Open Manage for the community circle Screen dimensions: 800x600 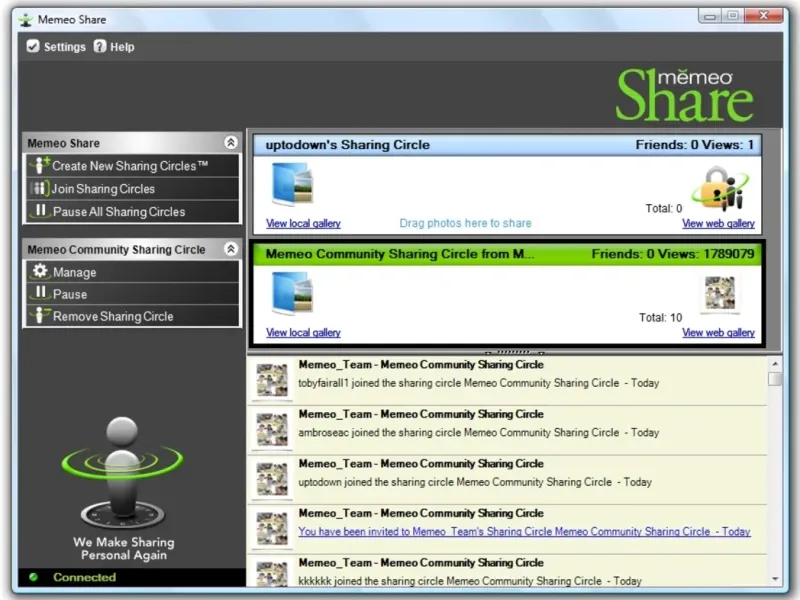[133, 272]
